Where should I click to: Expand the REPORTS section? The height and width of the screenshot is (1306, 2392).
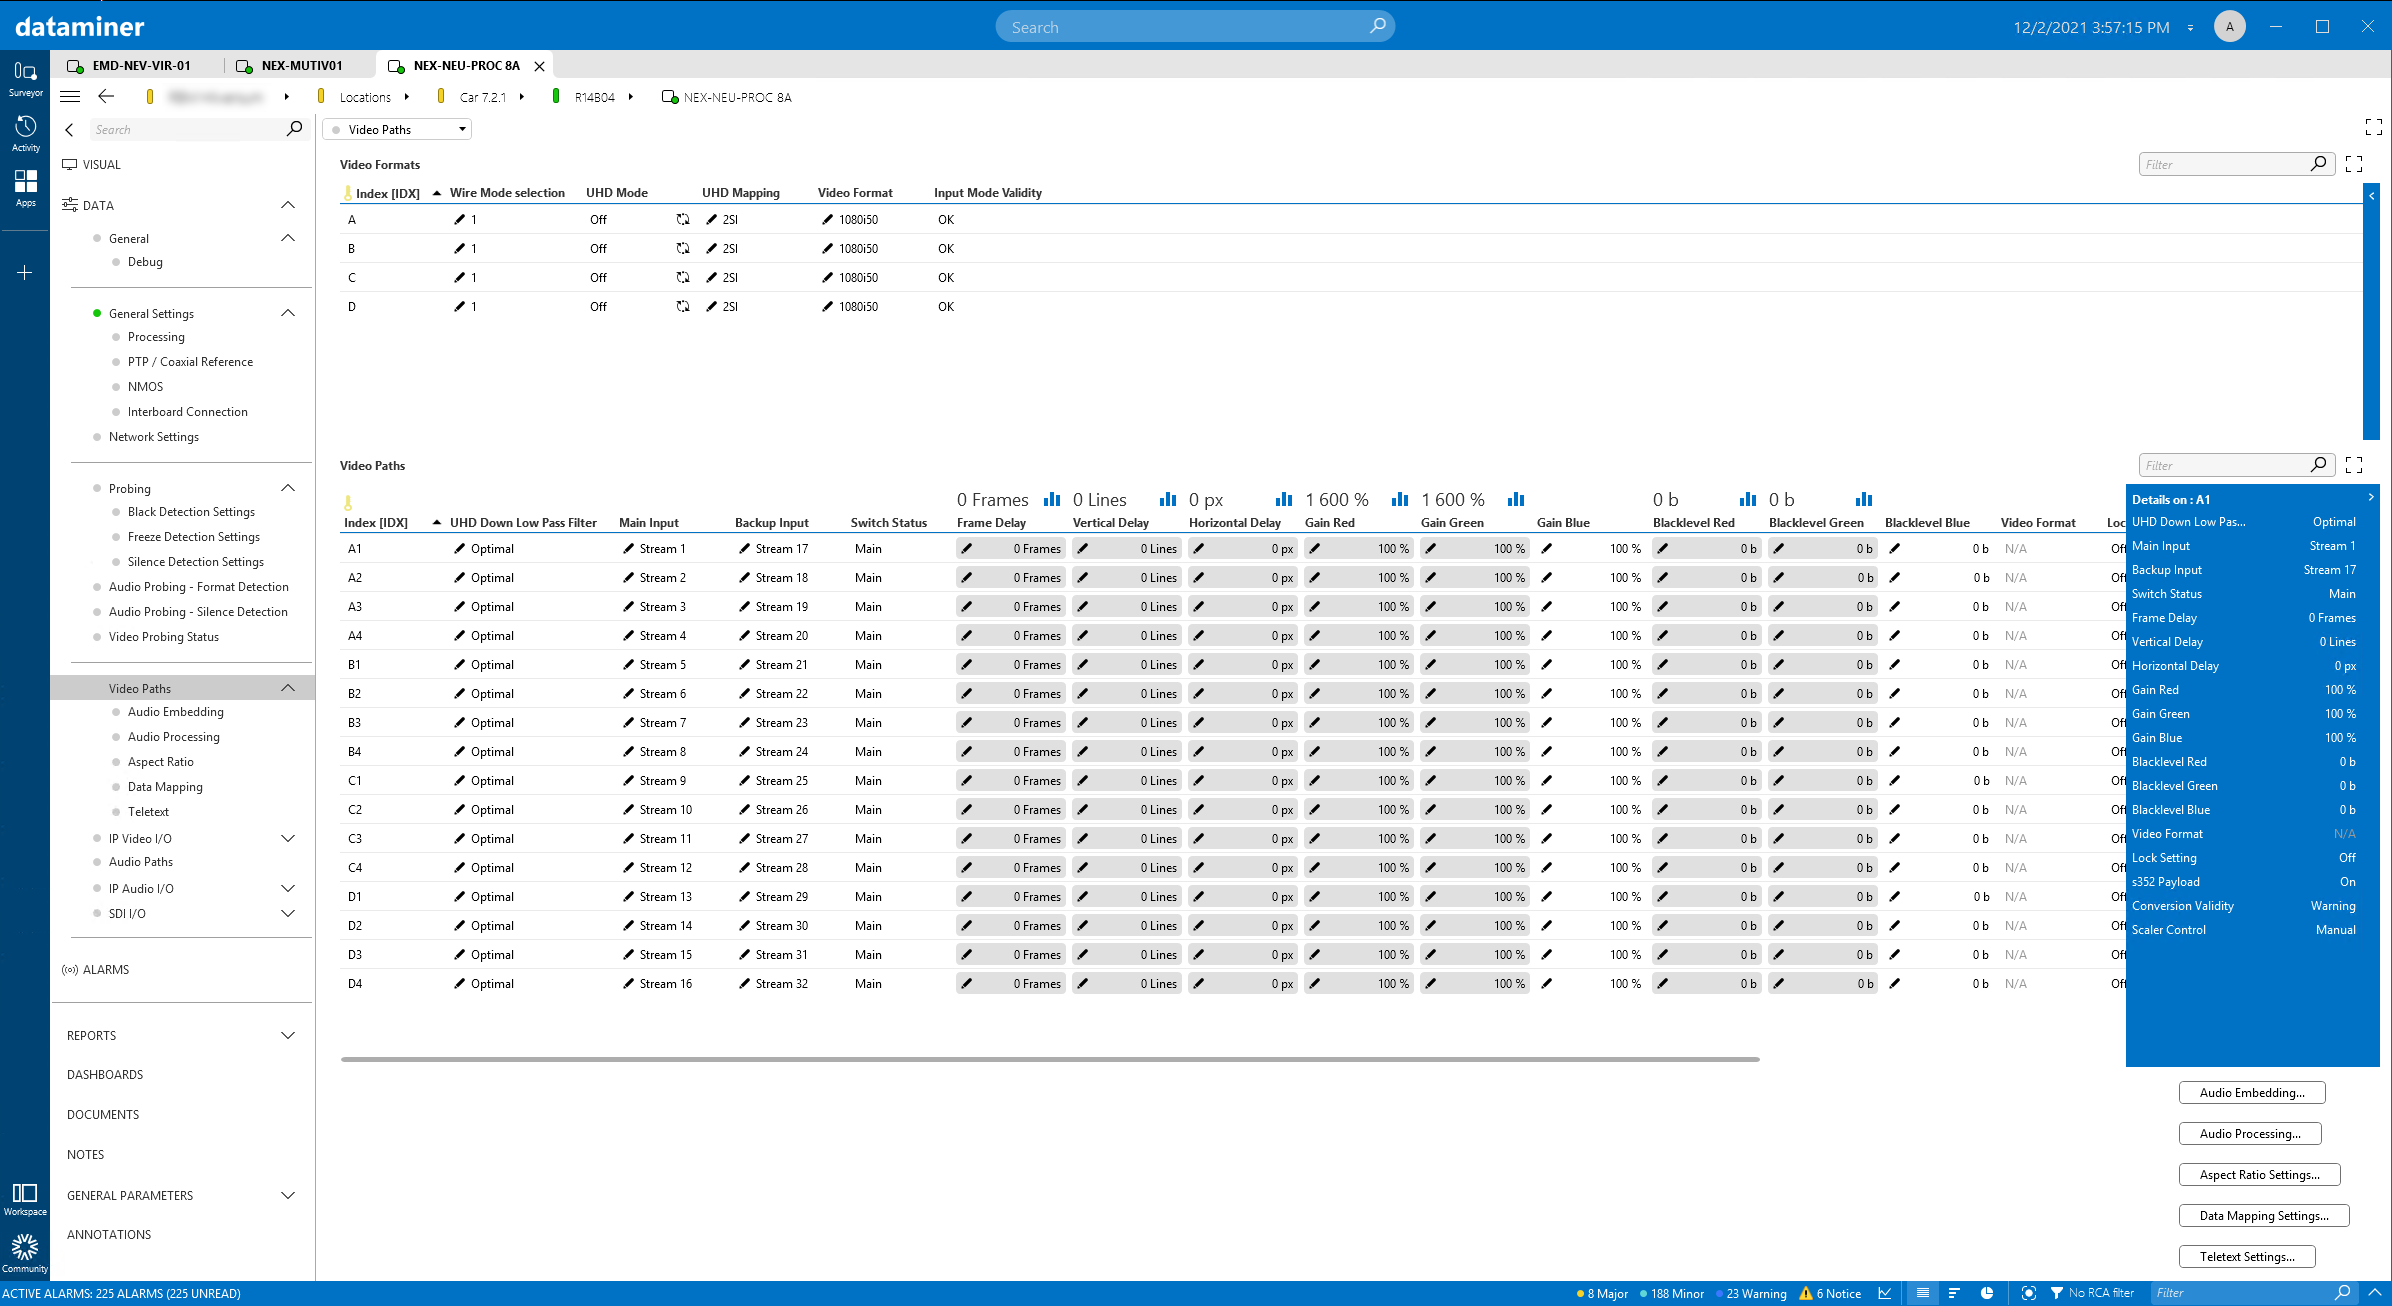(288, 1035)
